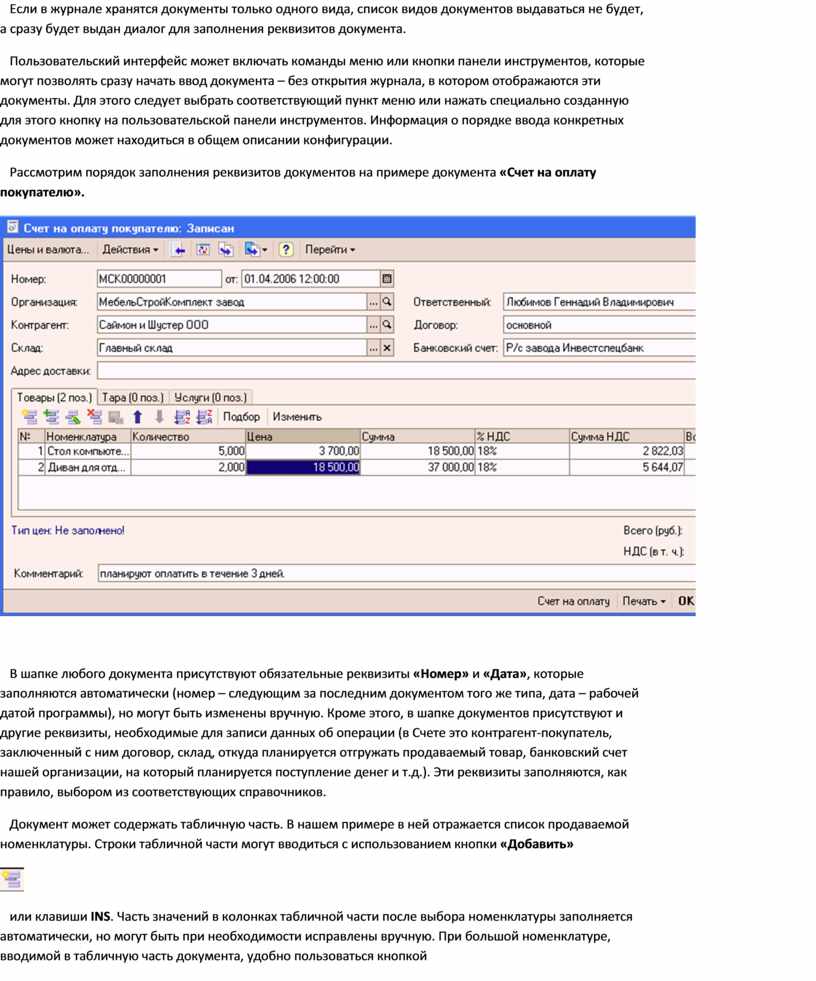Click the Комментарий input field
This screenshot has width=816, height=981.
397,573
